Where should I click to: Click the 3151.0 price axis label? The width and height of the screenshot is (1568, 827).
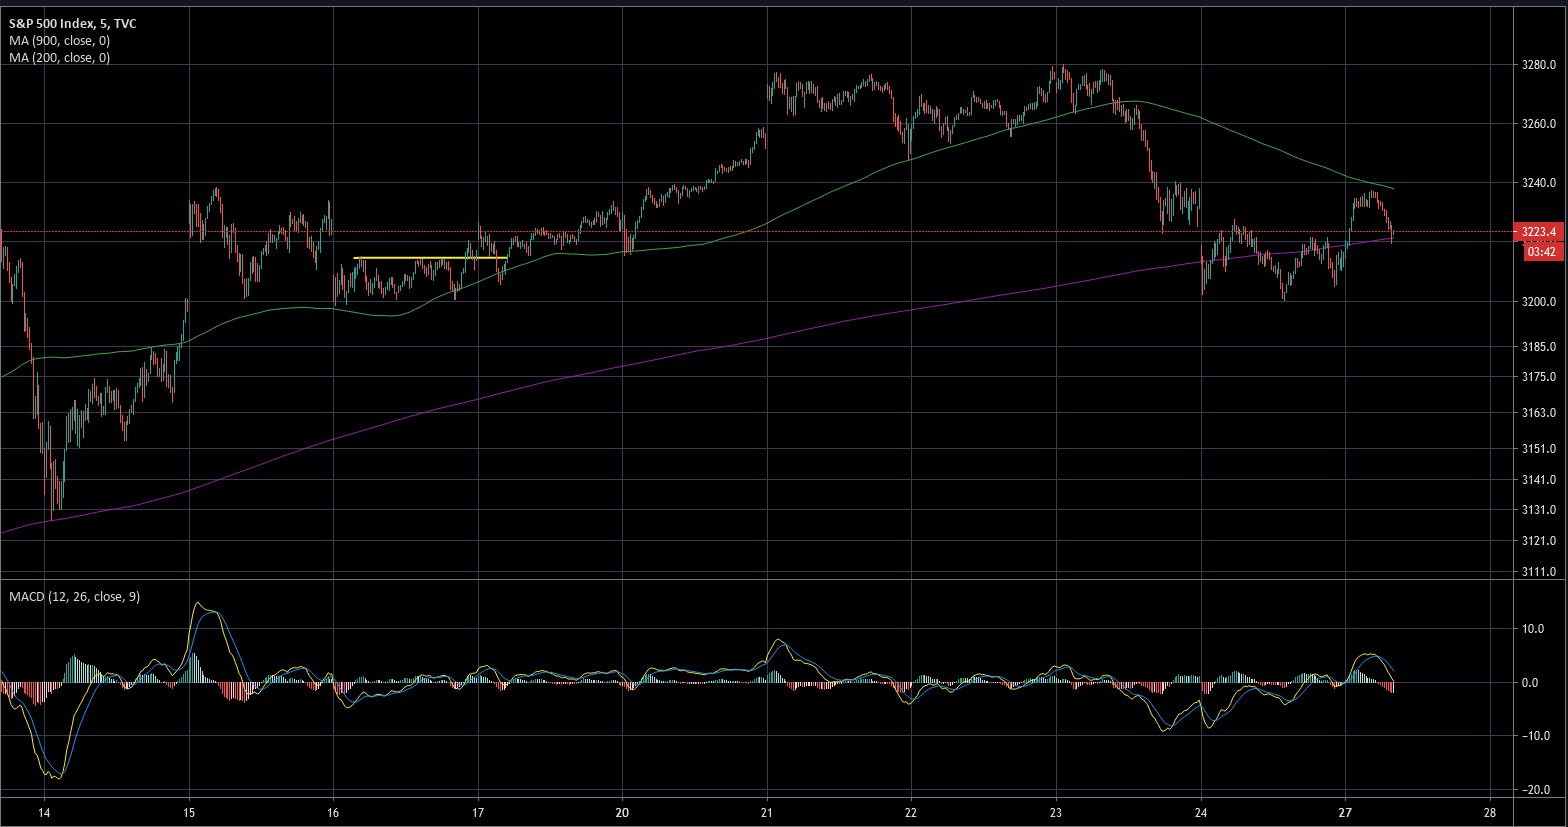coord(1539,449)
